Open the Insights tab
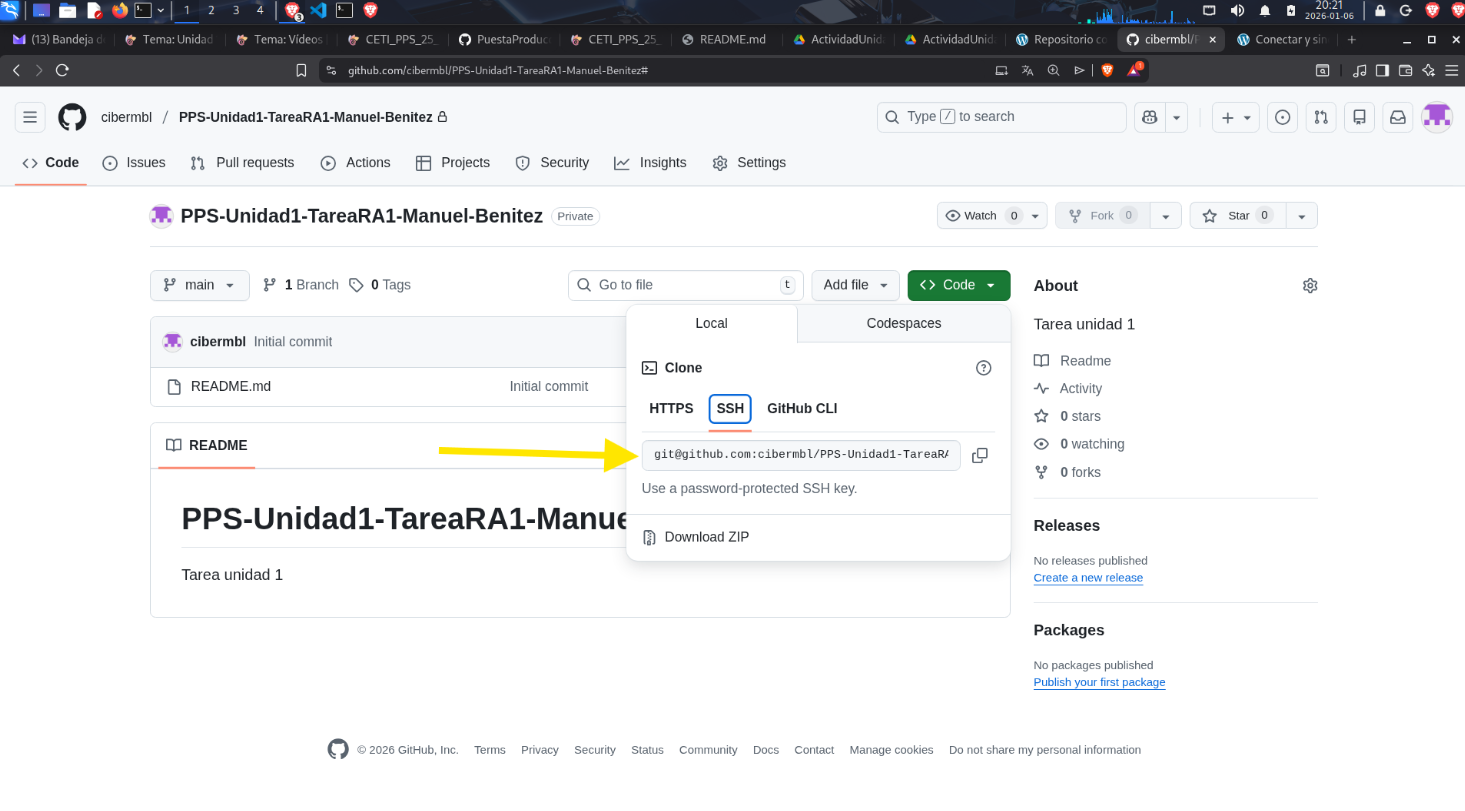This screenshot has width=1465, height=811. point(650,163)
